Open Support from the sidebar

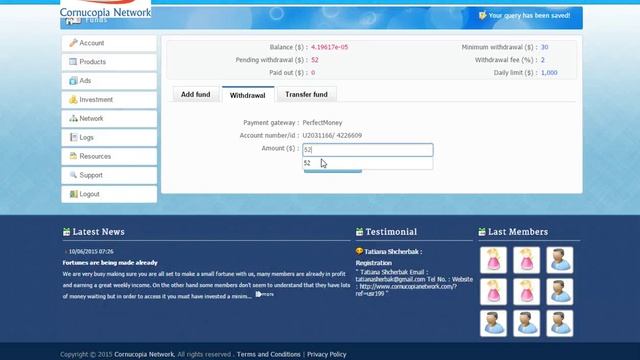pos(109,175)
